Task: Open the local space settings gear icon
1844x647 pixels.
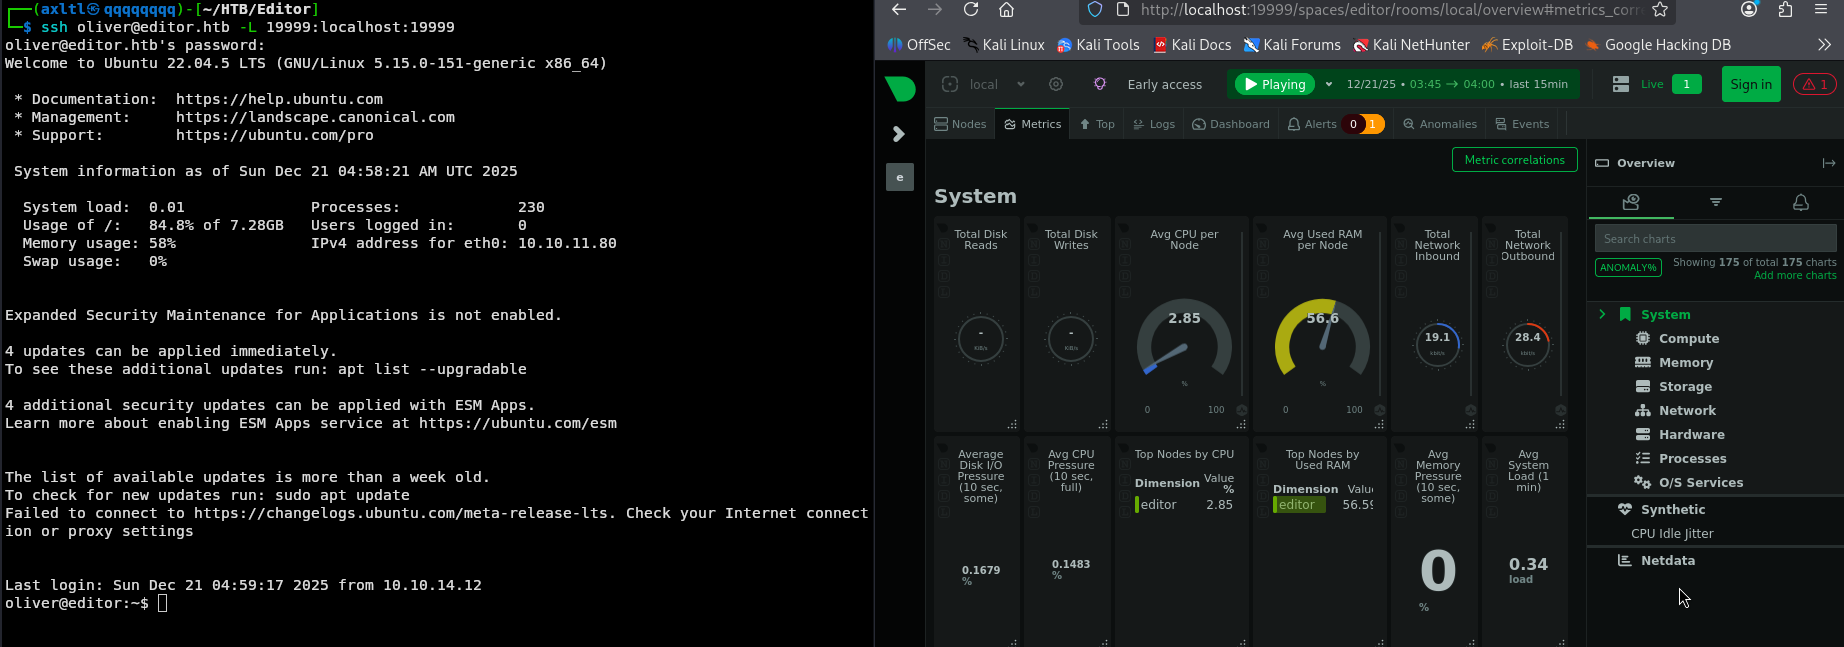Action: click(x=1056, y=84)
